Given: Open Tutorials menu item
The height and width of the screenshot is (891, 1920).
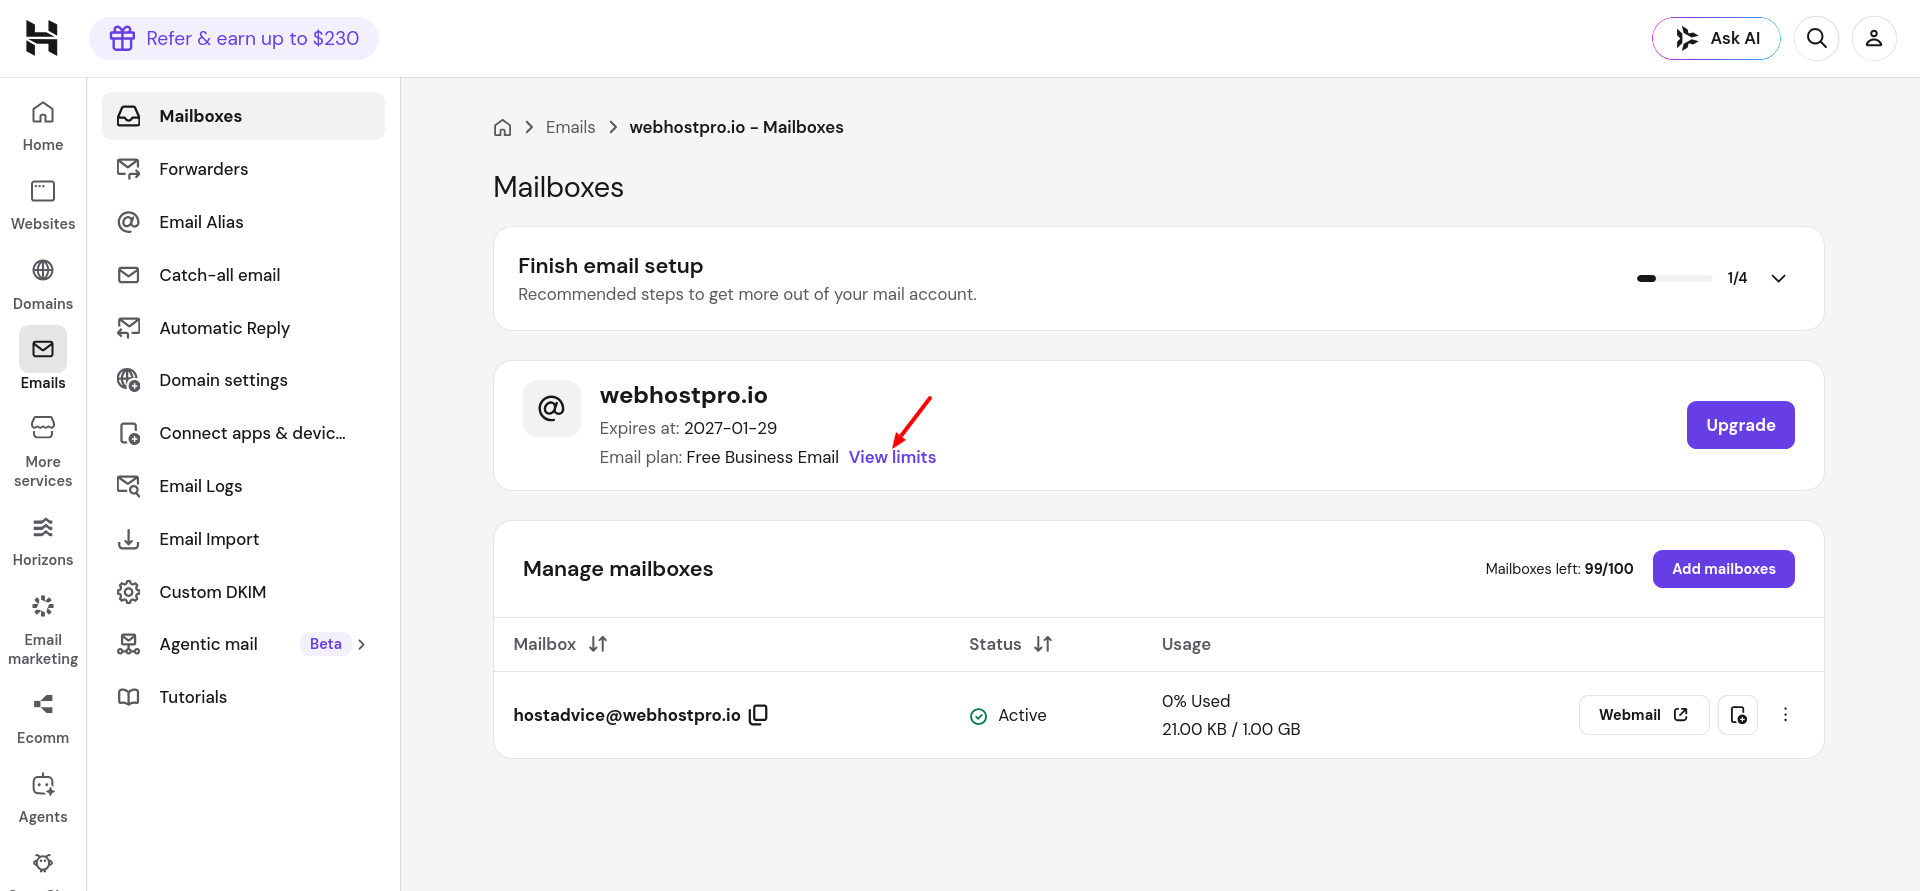Looking at the screenshot, I should click(243, 697).
